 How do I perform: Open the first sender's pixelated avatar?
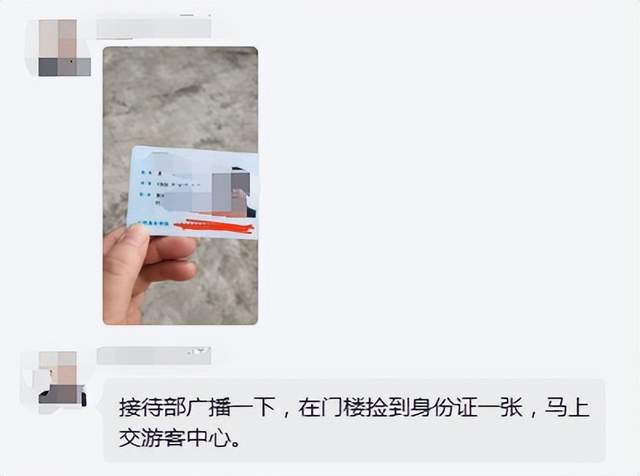coord(64,48)
